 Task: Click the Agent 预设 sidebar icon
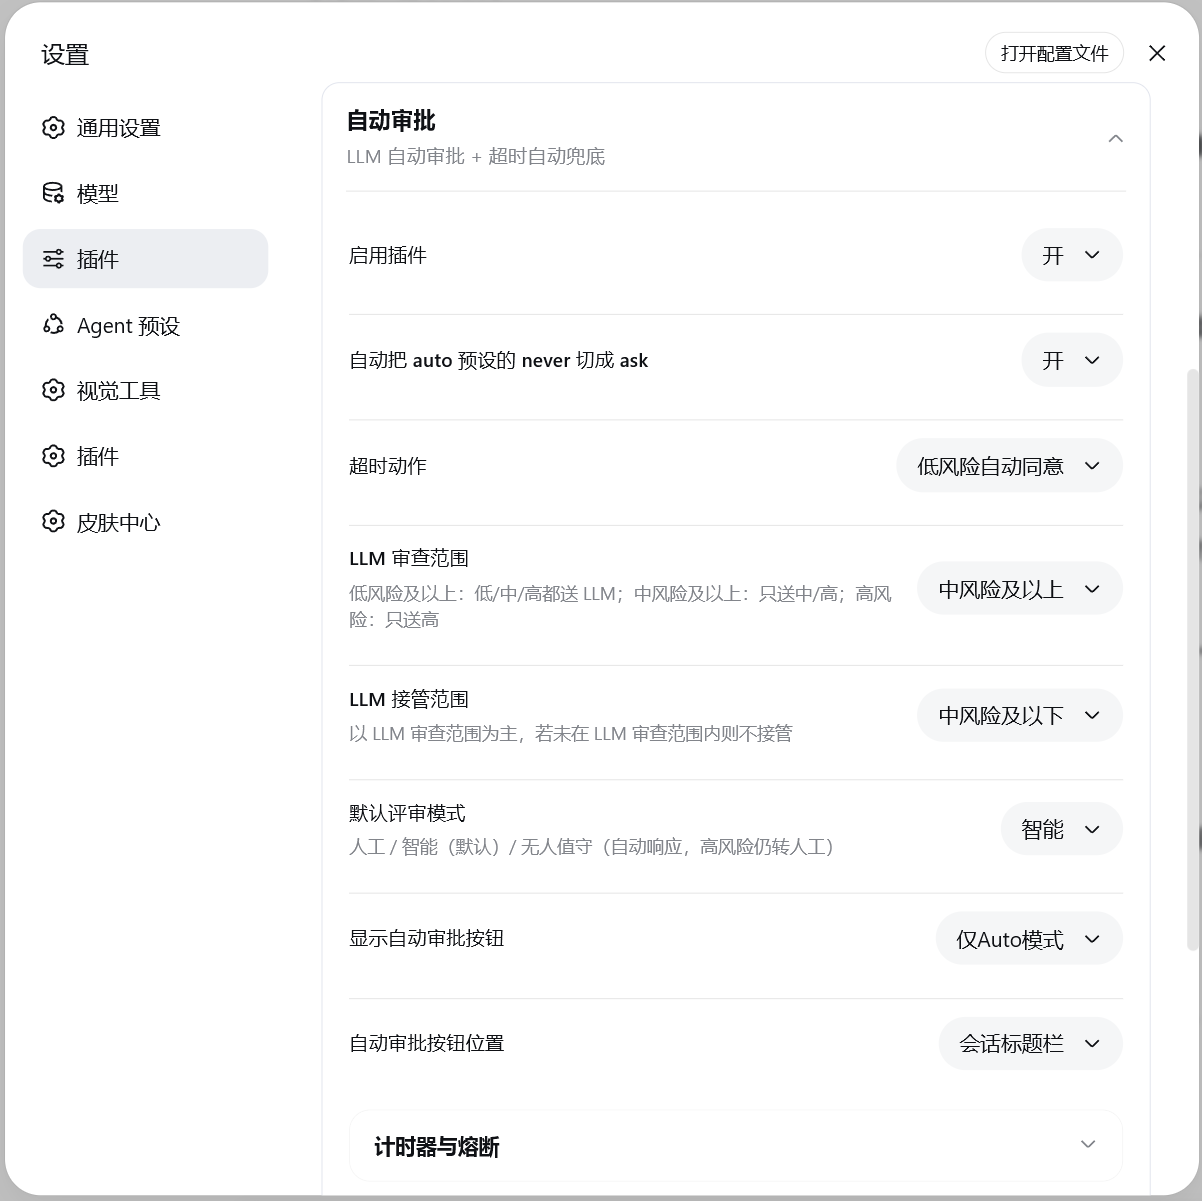[x=53, y=325]
